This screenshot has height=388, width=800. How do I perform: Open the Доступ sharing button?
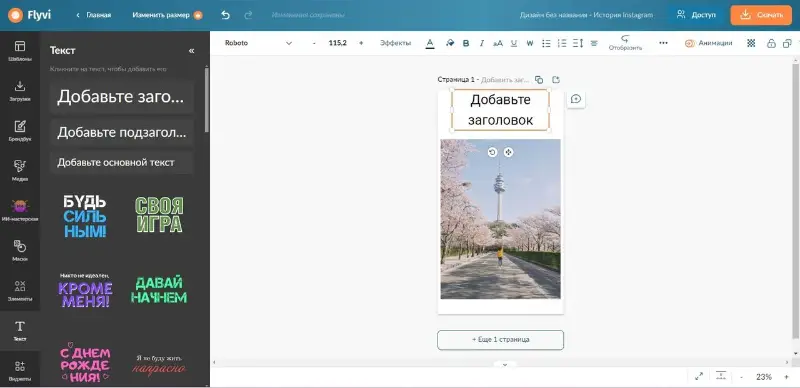pos(696,15)
